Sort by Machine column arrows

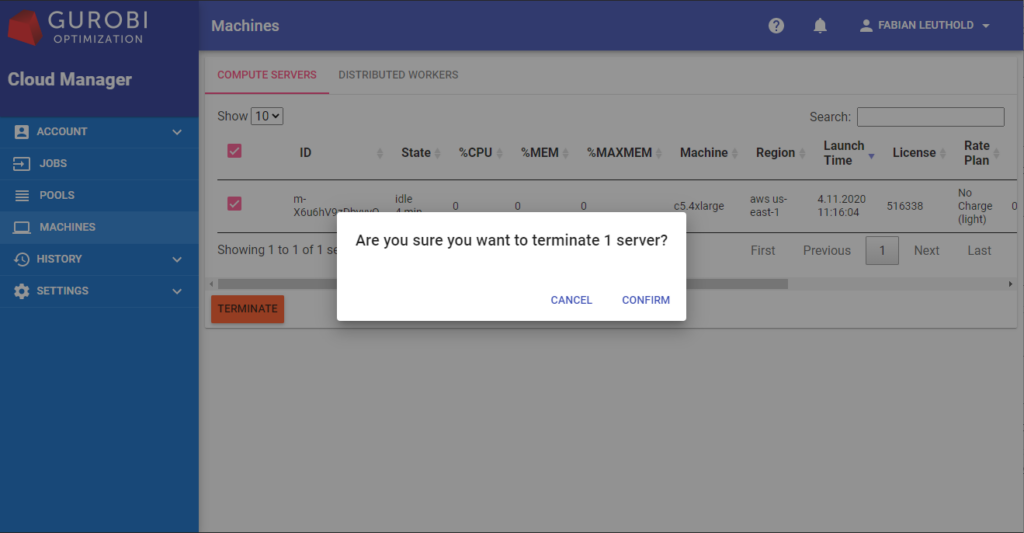[x=735, y=153]
